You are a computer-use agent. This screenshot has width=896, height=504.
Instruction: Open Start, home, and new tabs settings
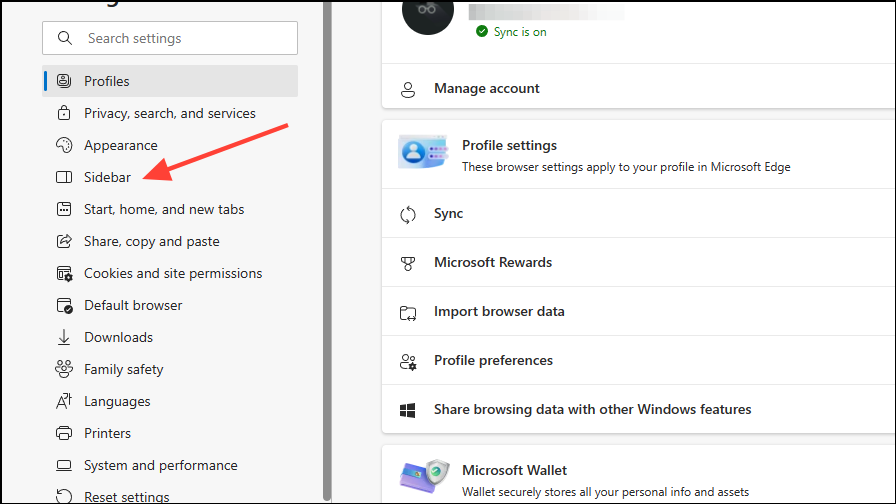tap(164, 209)
